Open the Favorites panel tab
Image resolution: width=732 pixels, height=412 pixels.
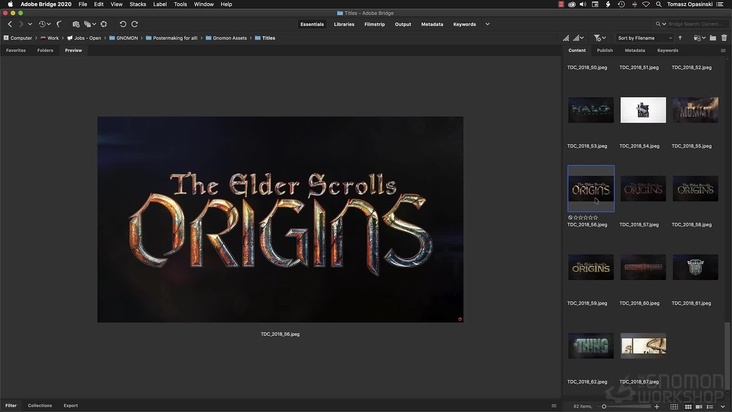(16, 50)
